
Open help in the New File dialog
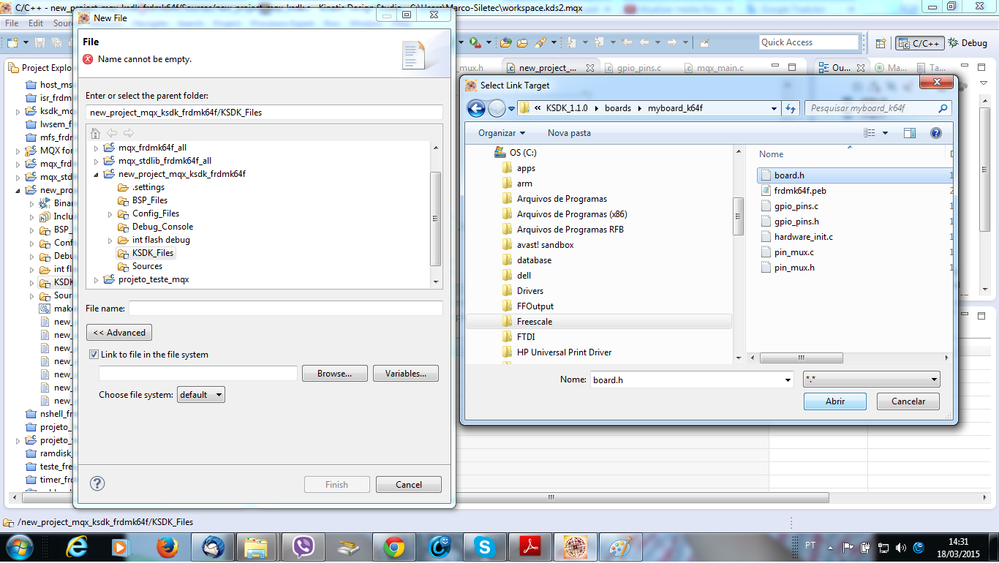coord(97,483)
